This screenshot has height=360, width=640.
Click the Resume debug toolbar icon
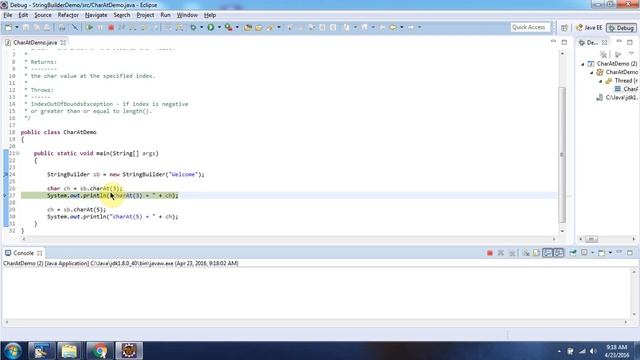point(89,27)
